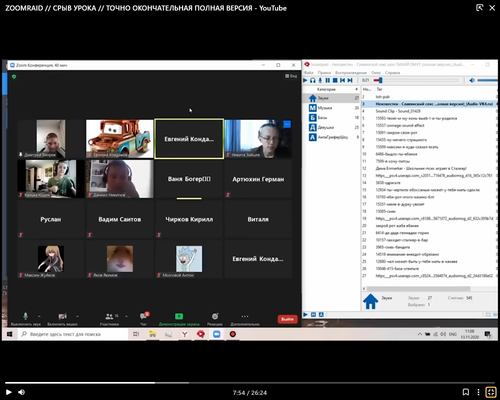Select Вадим Саитов participant tile
Screen dimensions: 500x400
[120, 219]
